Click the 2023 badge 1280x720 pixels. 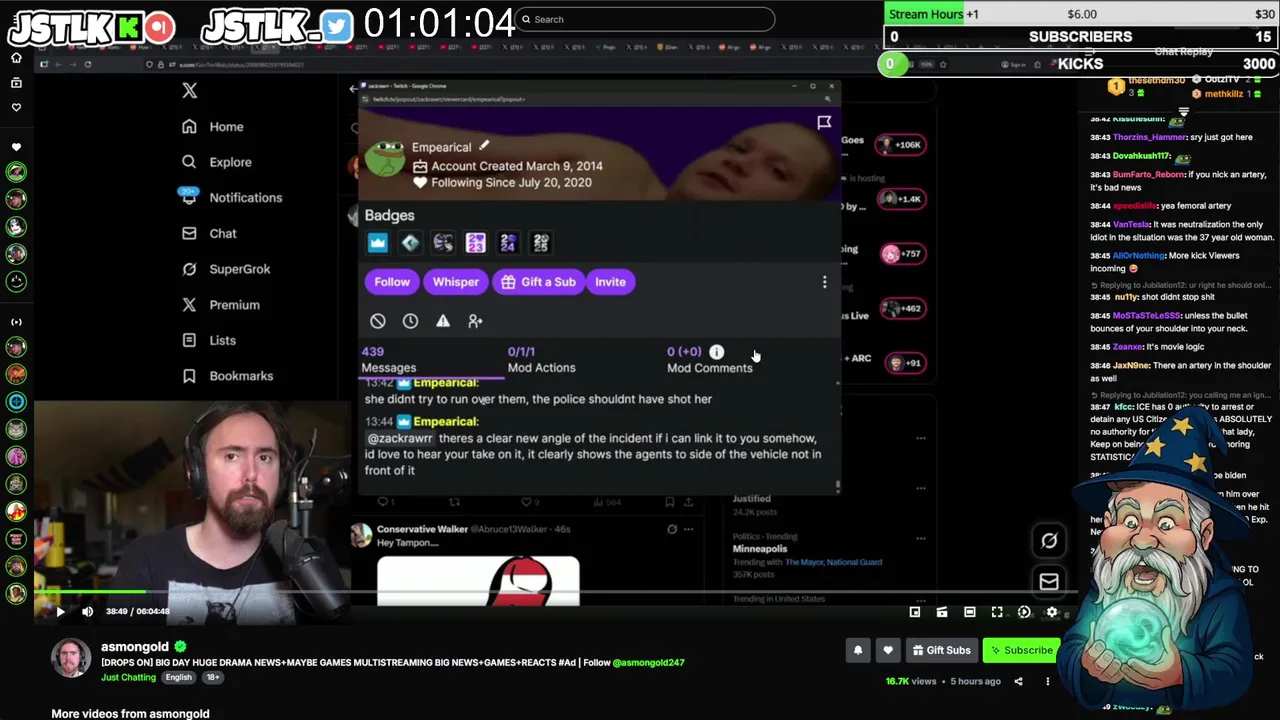pyautogui.click(x=475, y=243)
